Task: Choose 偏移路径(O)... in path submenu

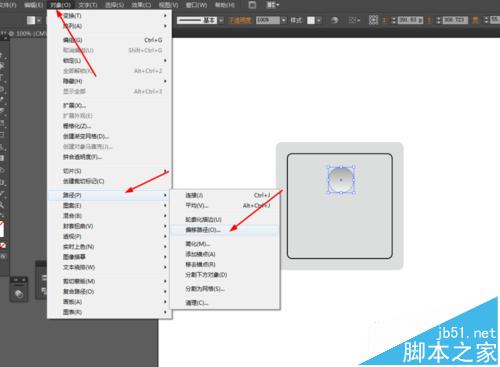Action: (x=225, y=230)
